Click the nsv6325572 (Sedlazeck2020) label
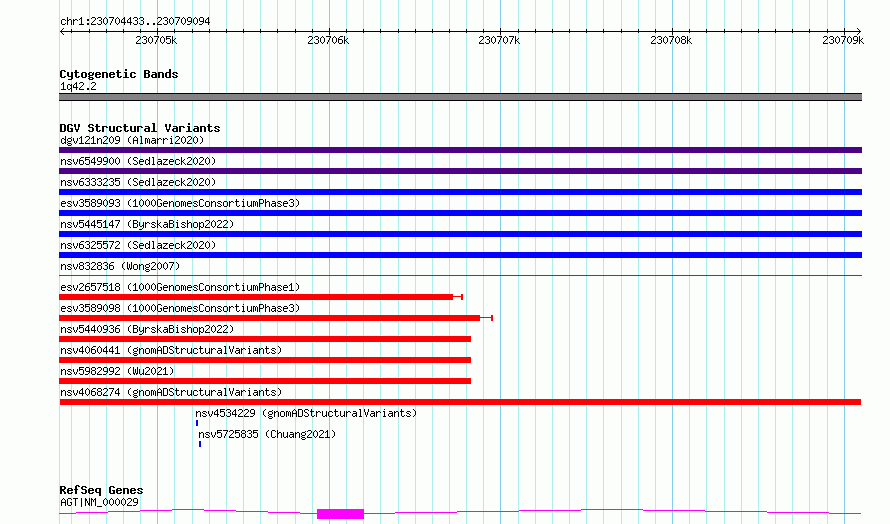The height and width of the screenshot is (524, 890). pos(138,245)
